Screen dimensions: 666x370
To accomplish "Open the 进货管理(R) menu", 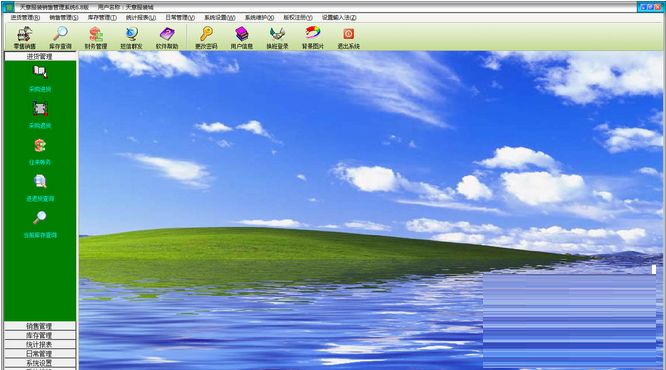I will pos(25,17).
